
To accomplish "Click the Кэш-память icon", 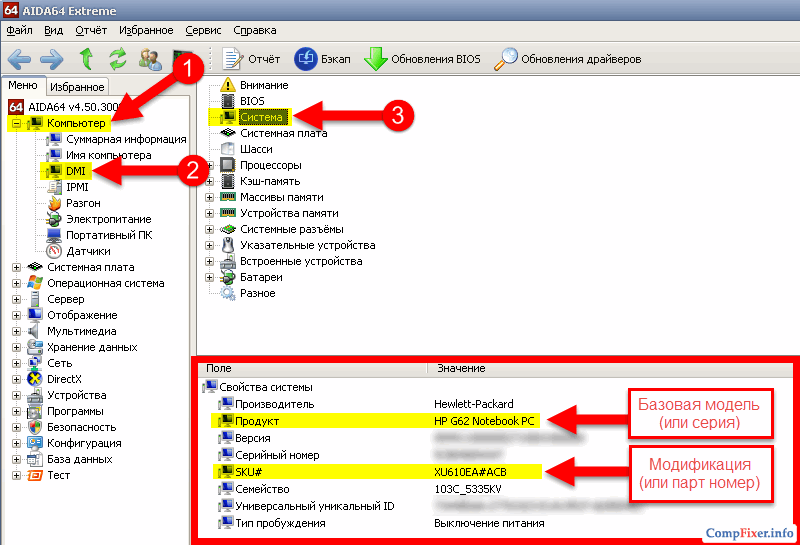I will coord(228,181).
